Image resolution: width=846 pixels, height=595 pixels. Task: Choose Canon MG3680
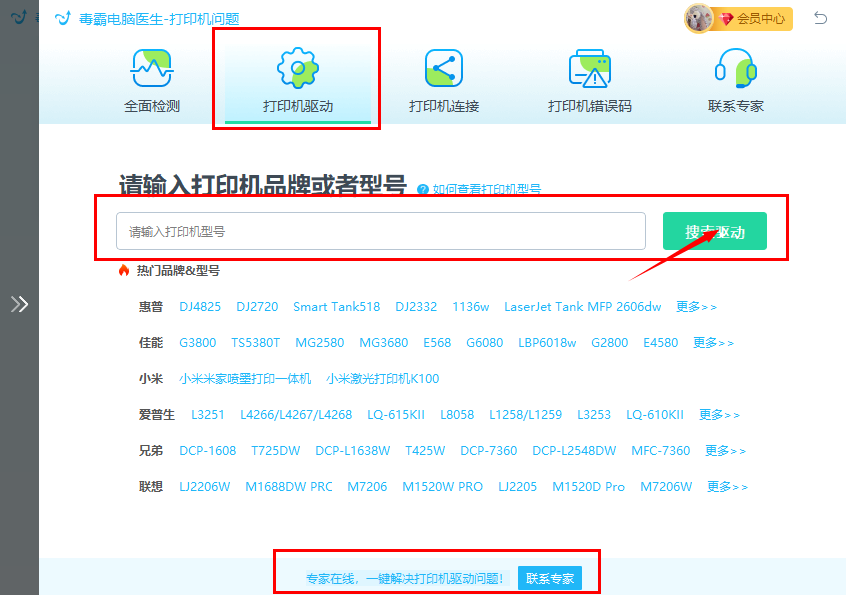[384, 343]
